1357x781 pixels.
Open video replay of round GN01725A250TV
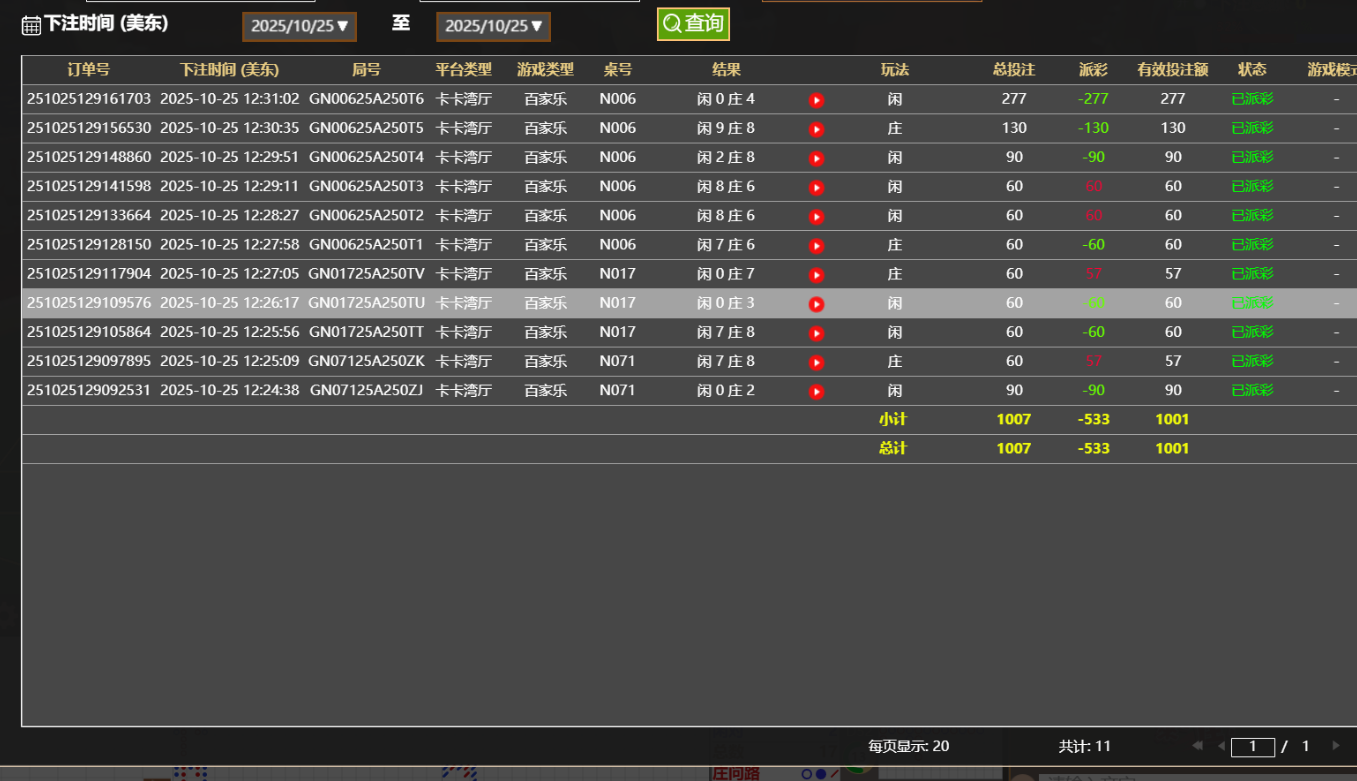(816, 275)
